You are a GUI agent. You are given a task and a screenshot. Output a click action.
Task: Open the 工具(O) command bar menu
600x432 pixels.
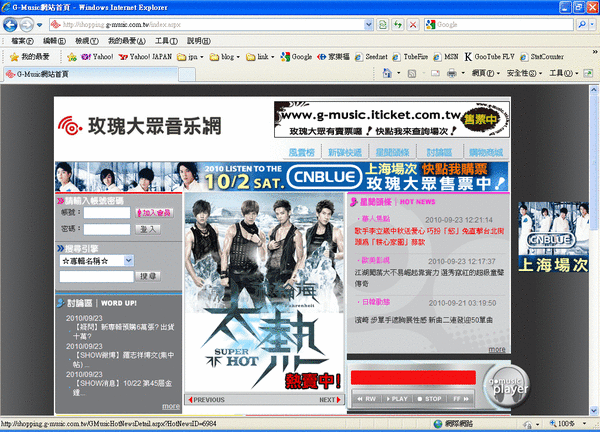pyautogui.click(x=564, y=73)
